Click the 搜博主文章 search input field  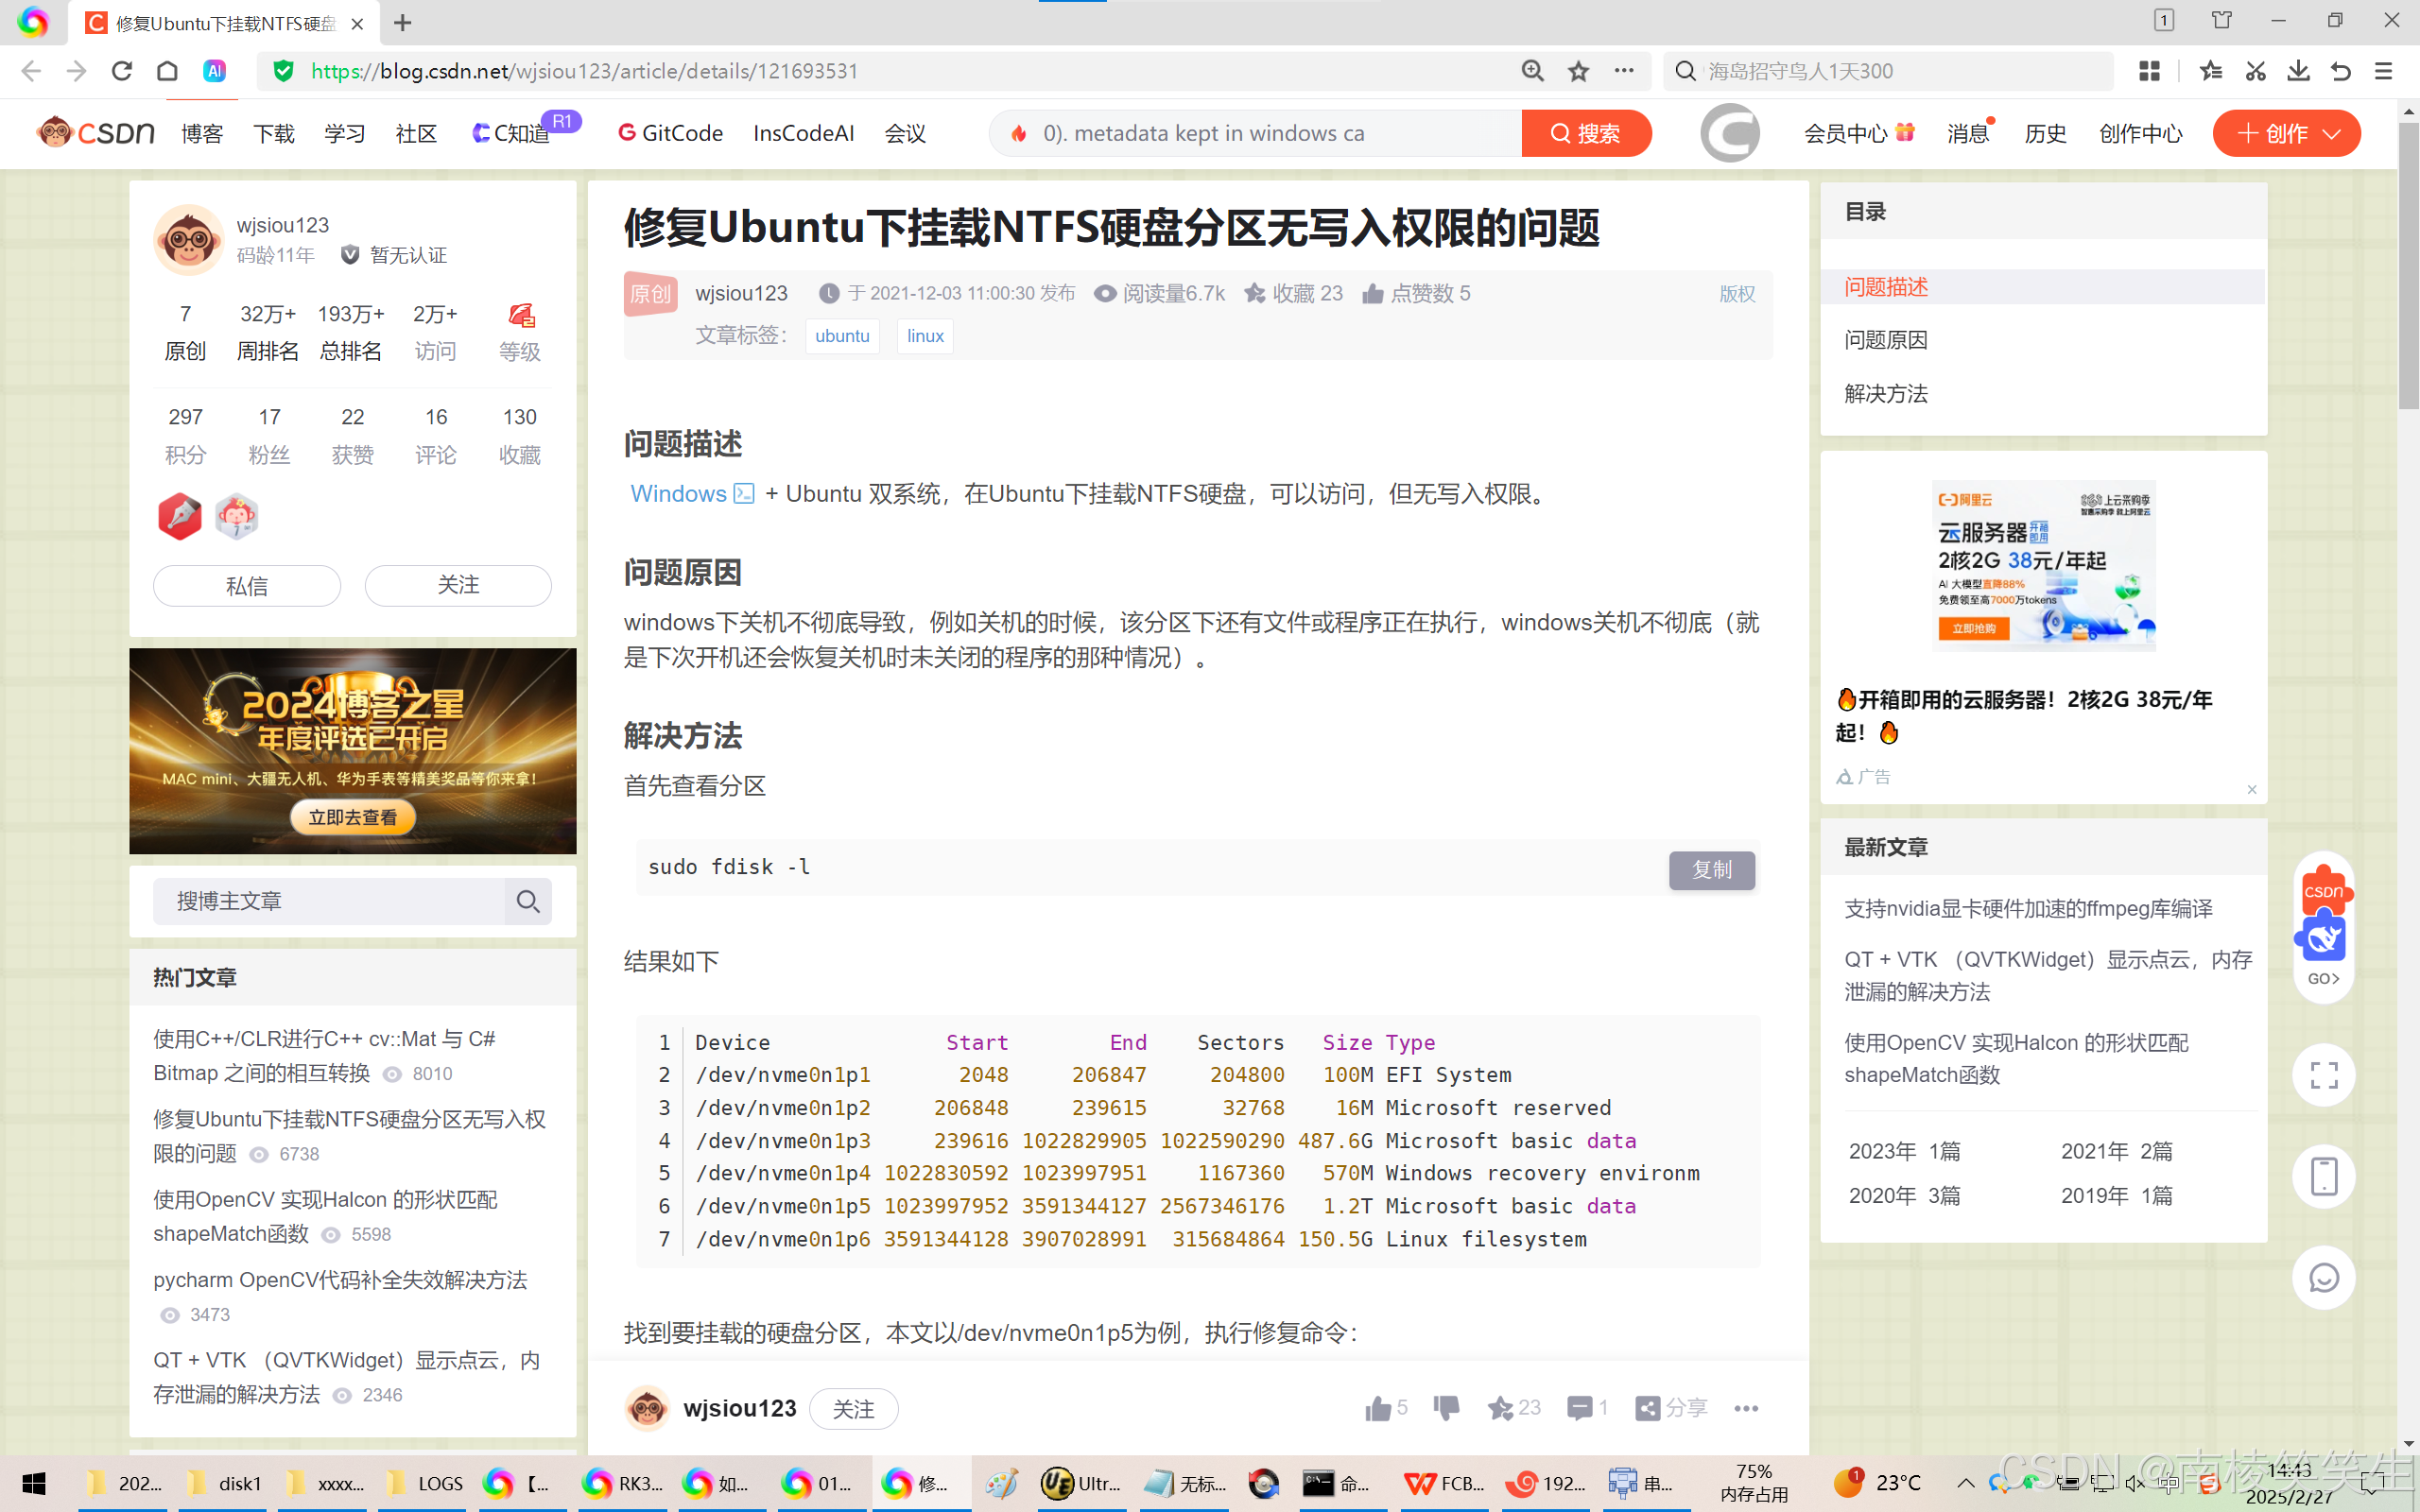330,901
